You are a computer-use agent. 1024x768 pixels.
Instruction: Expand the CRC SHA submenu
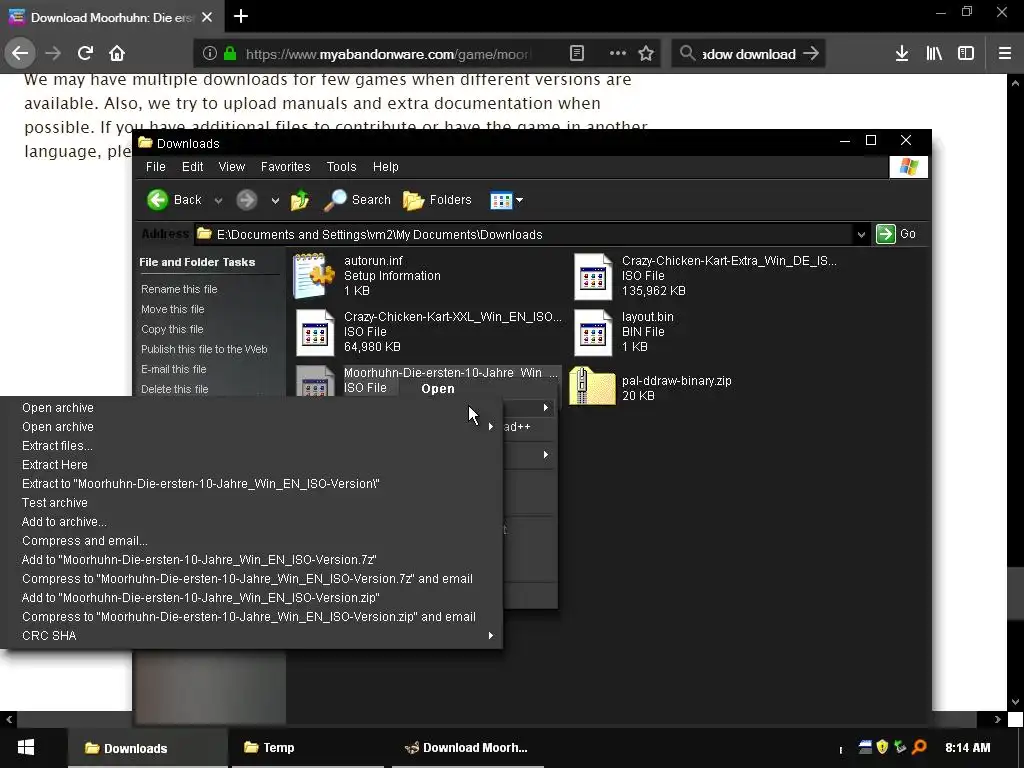[252, 635]
